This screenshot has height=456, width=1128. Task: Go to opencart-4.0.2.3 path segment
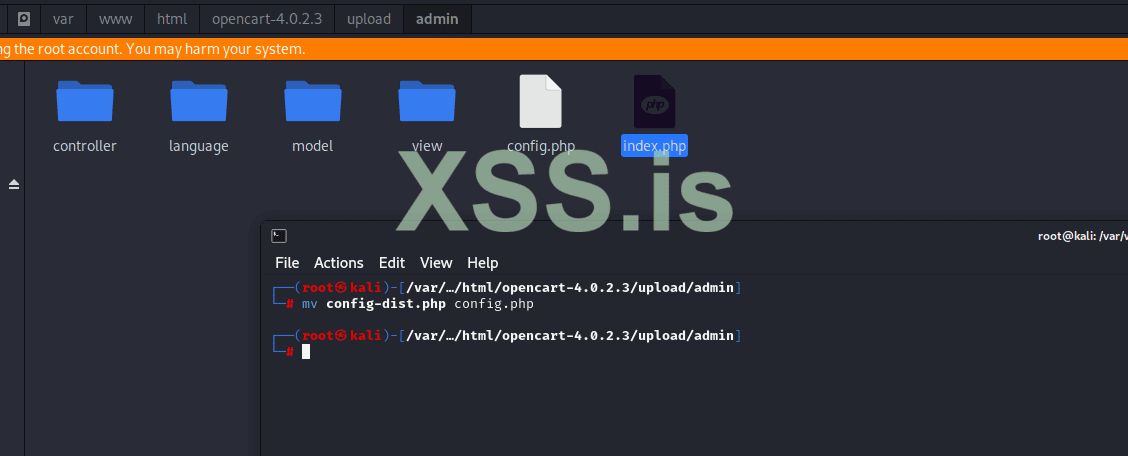pyautogui.click(x=266, y=19)
